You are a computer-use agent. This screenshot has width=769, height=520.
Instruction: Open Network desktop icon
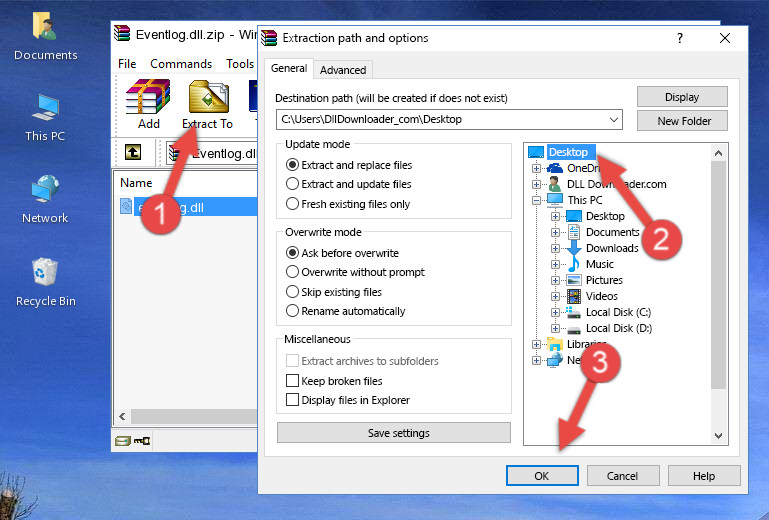pyautogui.click(x=45, y=189)
